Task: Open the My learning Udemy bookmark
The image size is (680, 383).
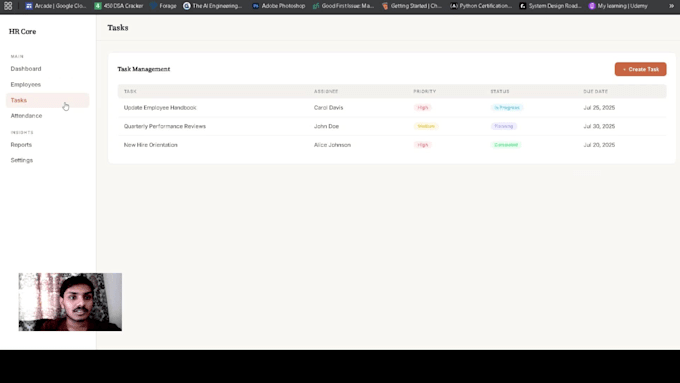Action: pyautogui.click(x=618, y=6)
